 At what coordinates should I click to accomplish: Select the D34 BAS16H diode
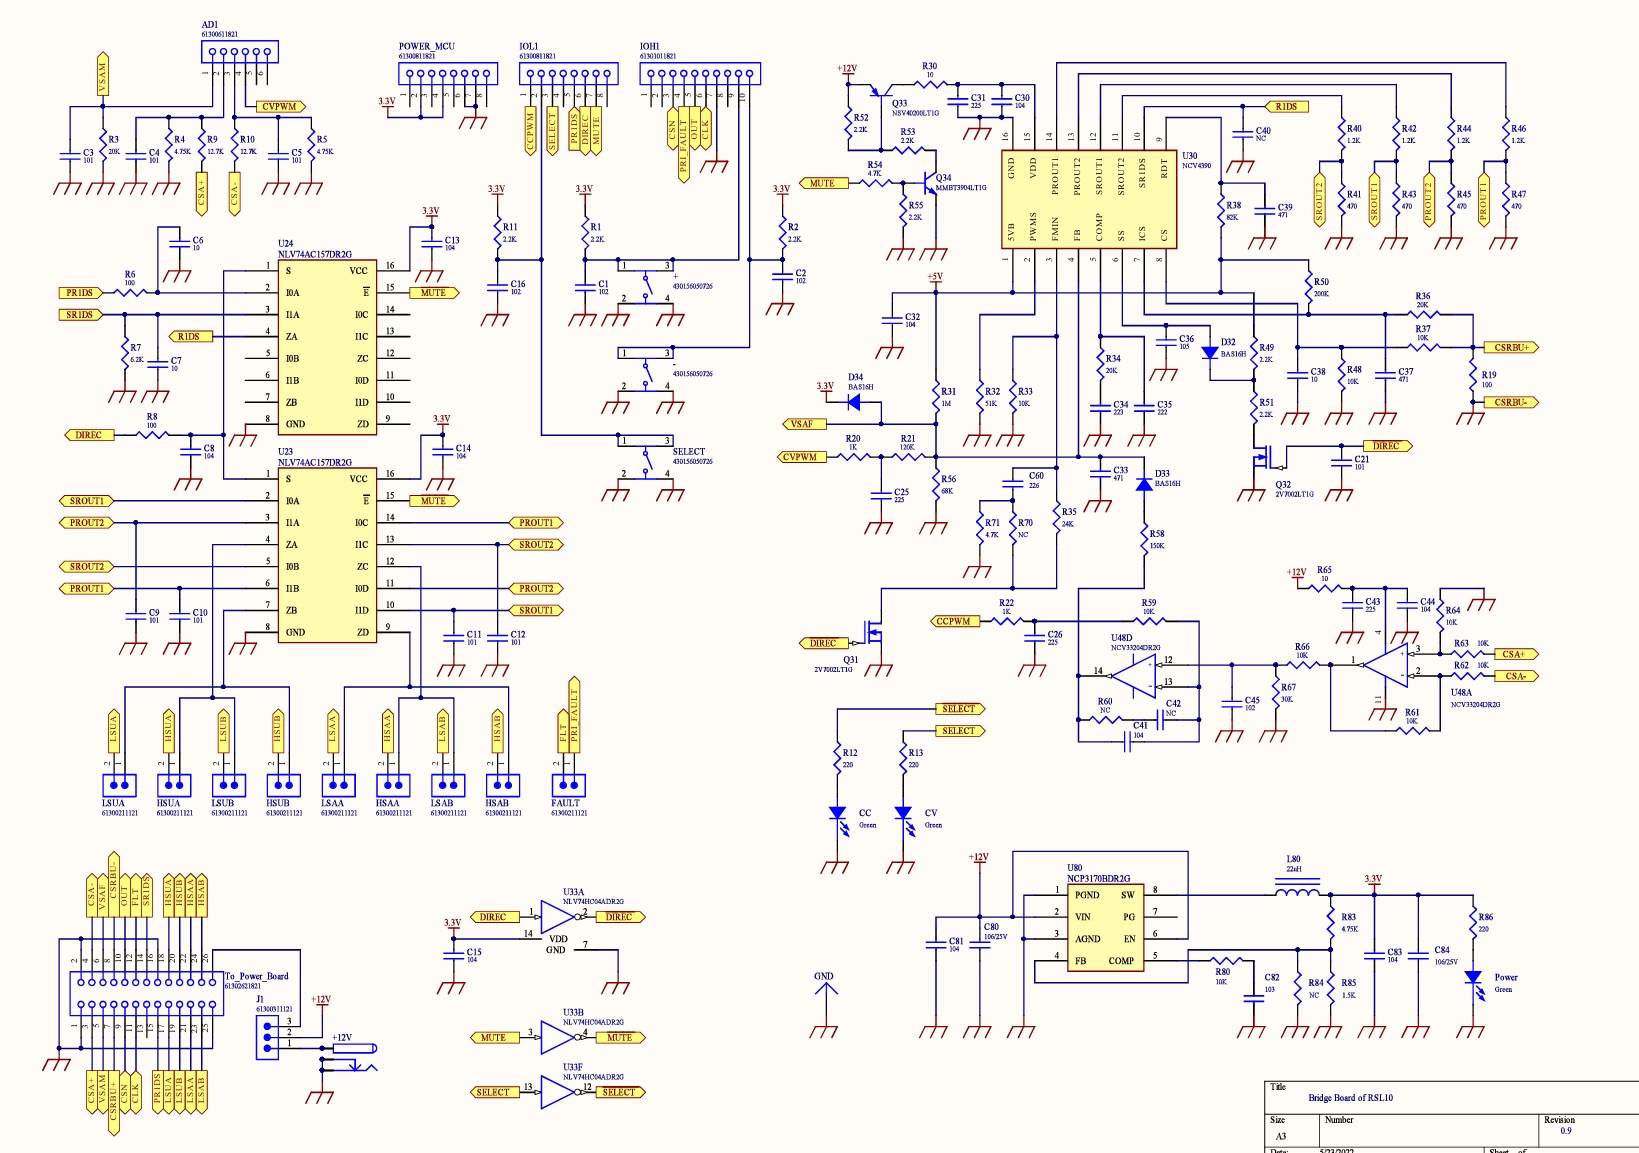[x=855, y=402]
